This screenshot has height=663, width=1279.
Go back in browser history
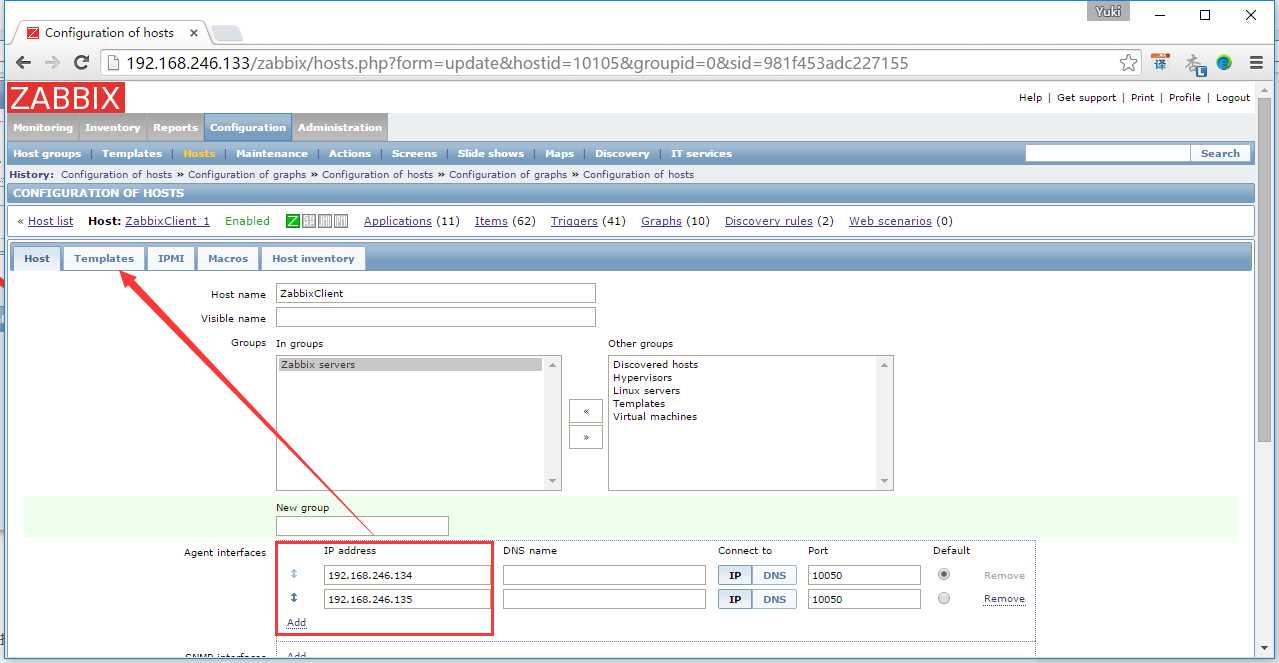tap(24, 63)
